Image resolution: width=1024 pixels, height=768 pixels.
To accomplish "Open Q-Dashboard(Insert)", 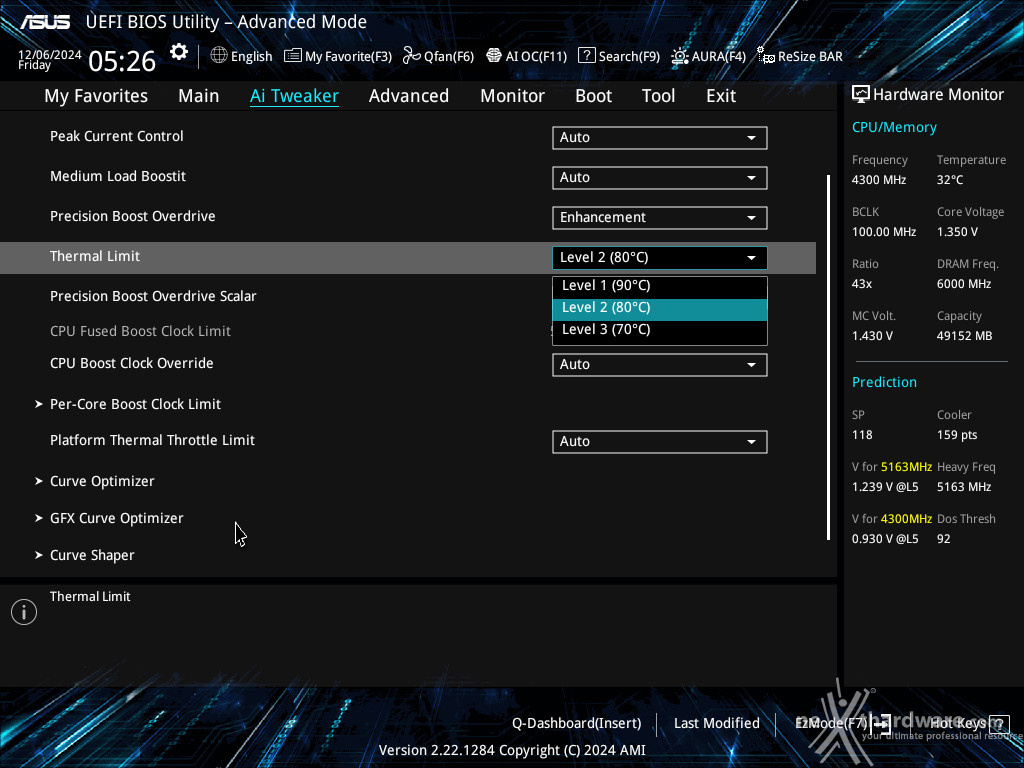I will 577,724.
